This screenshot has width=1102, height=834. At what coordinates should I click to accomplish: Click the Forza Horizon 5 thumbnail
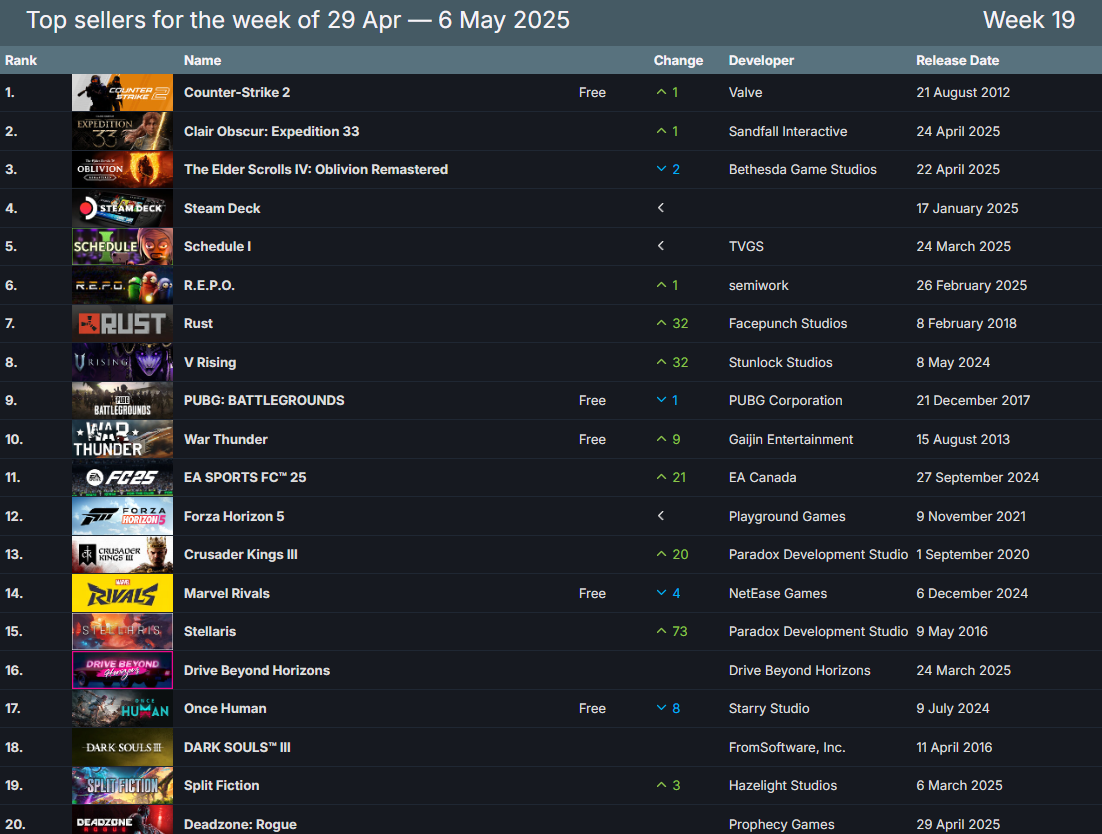(122, 516)
